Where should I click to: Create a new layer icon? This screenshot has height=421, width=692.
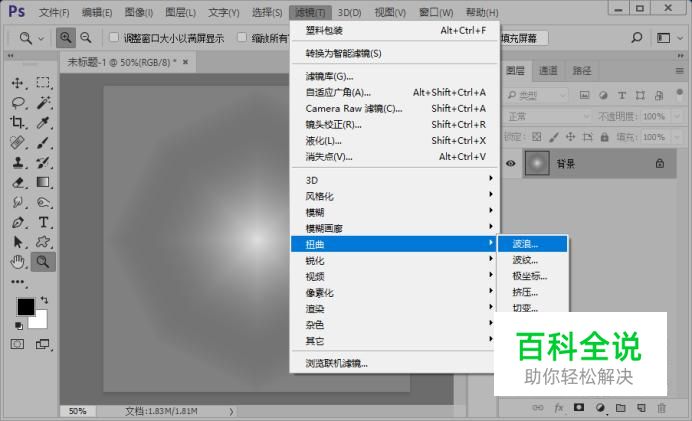tap(641, 408)
